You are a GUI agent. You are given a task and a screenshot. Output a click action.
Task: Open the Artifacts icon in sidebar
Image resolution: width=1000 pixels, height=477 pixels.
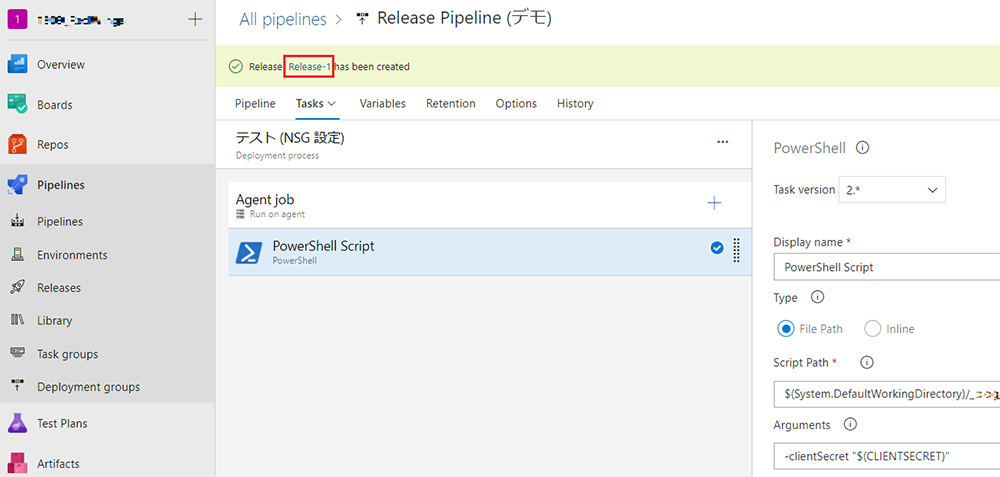click(17, 464)
